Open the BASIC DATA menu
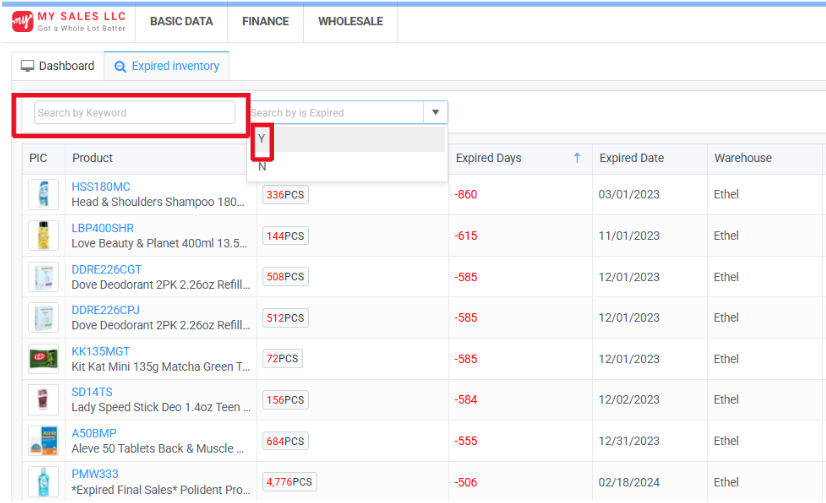Image resolution: width=826 pixels, height=503 pixels. (181, 21)
